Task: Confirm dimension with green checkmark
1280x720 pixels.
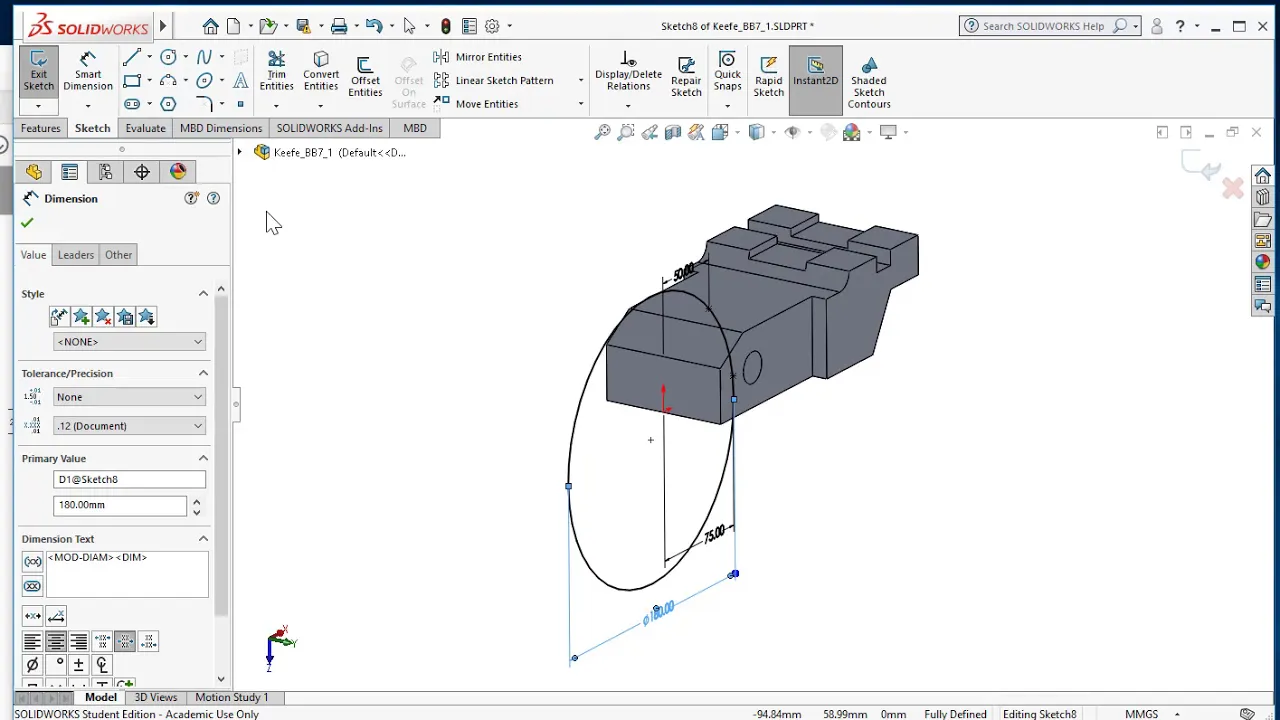Action: pyautogui.click(x=27, y=223)
